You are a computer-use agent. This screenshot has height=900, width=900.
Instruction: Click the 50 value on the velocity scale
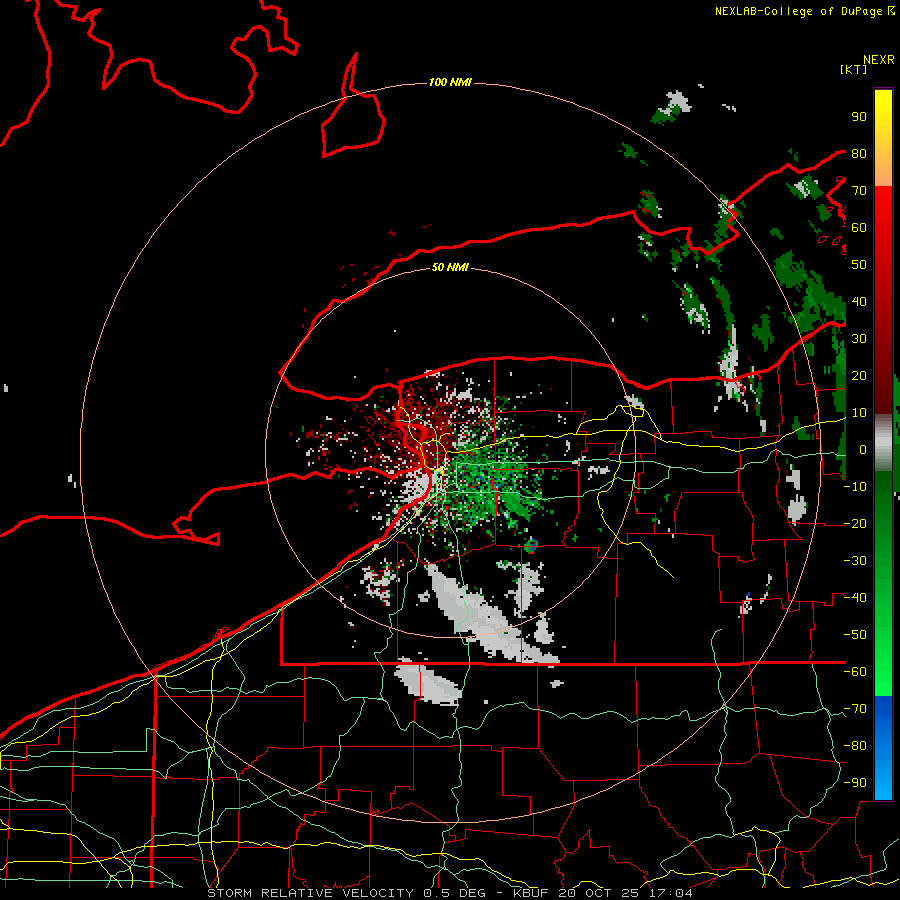pos(859,265)
